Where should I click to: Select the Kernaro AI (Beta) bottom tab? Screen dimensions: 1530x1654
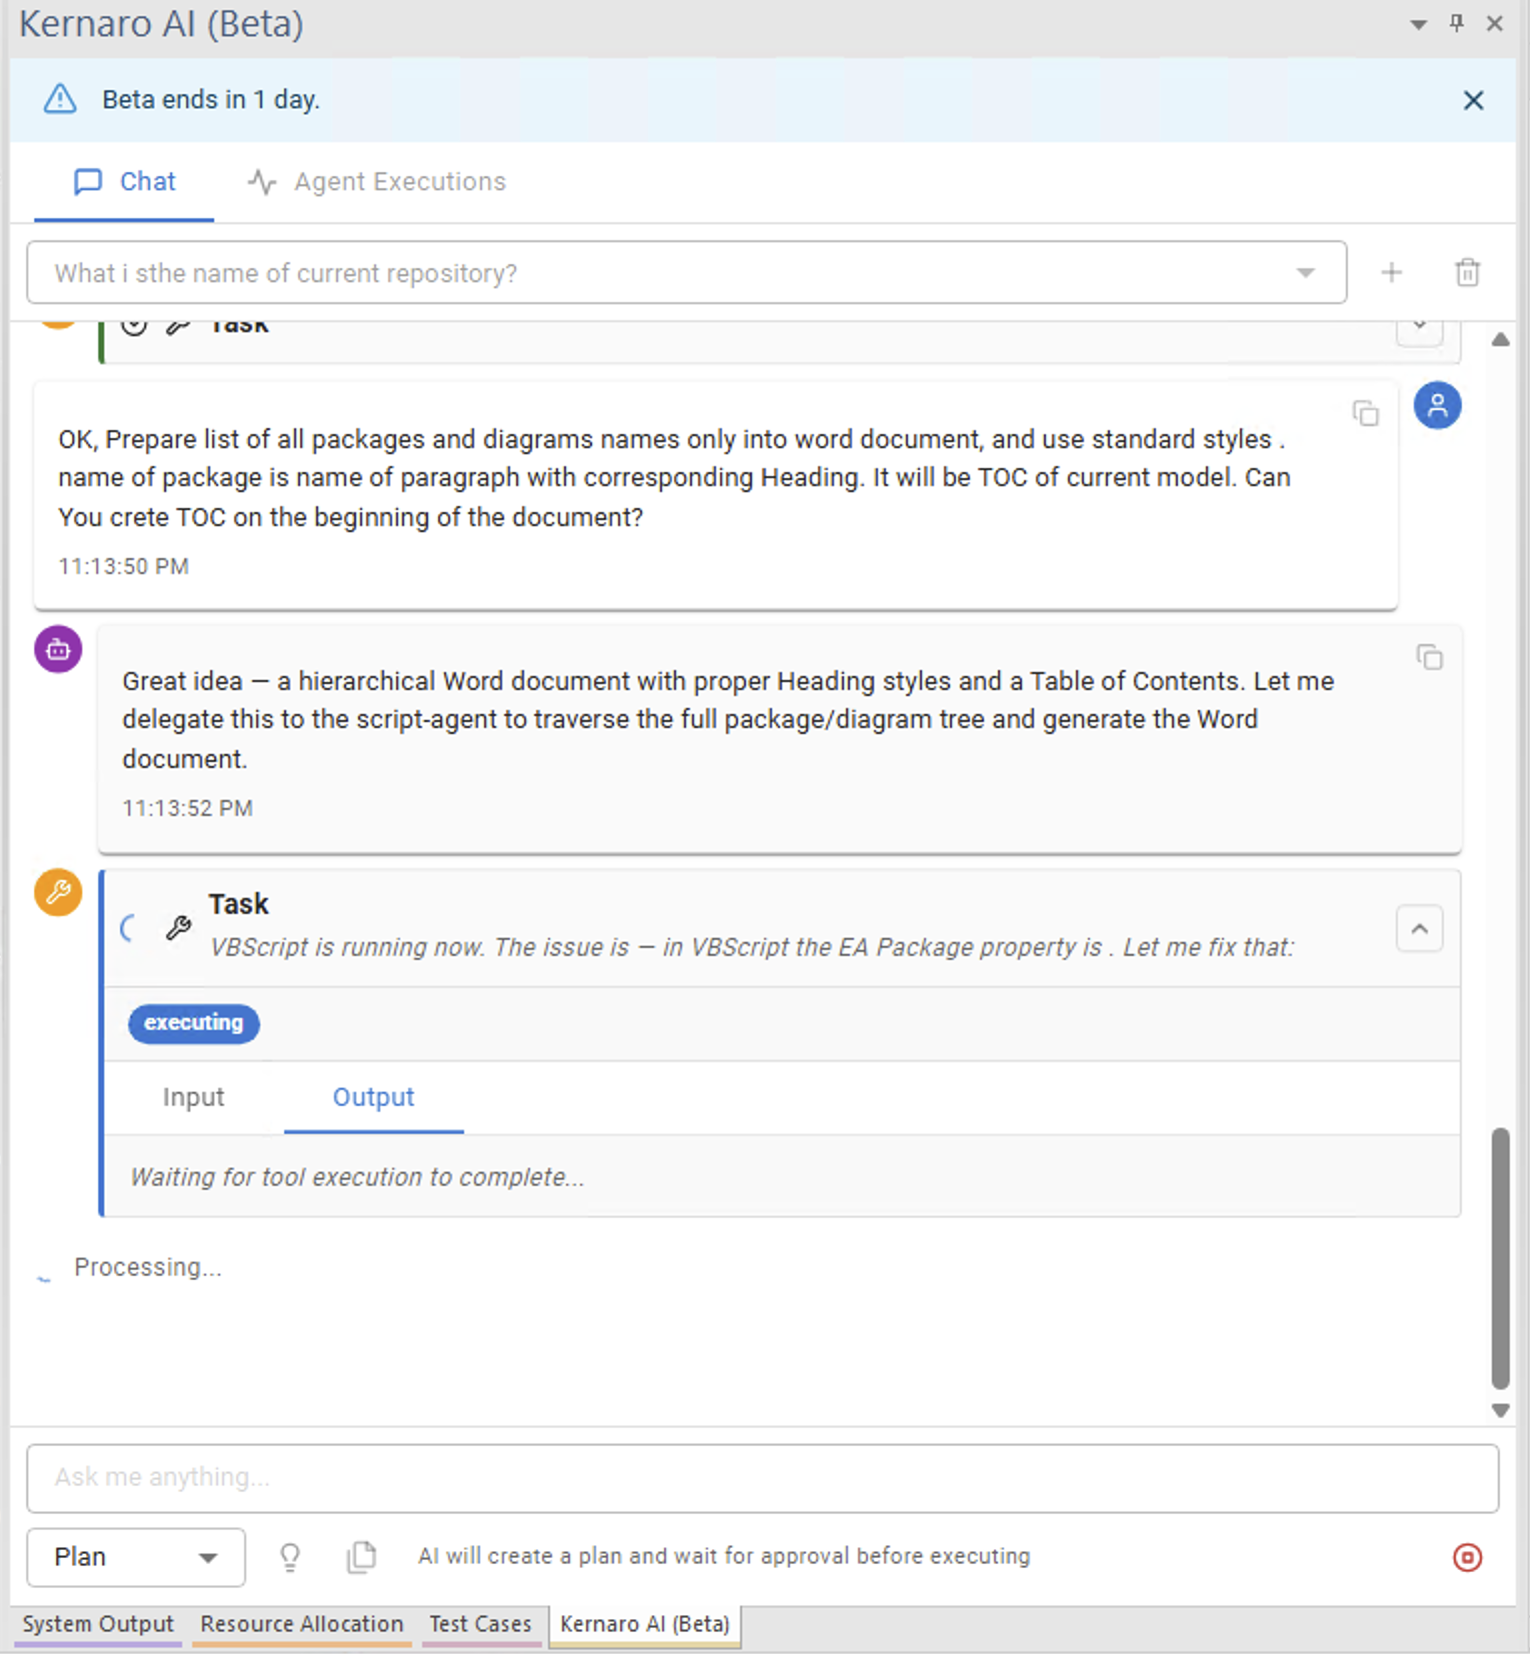tap(645, 1625)
